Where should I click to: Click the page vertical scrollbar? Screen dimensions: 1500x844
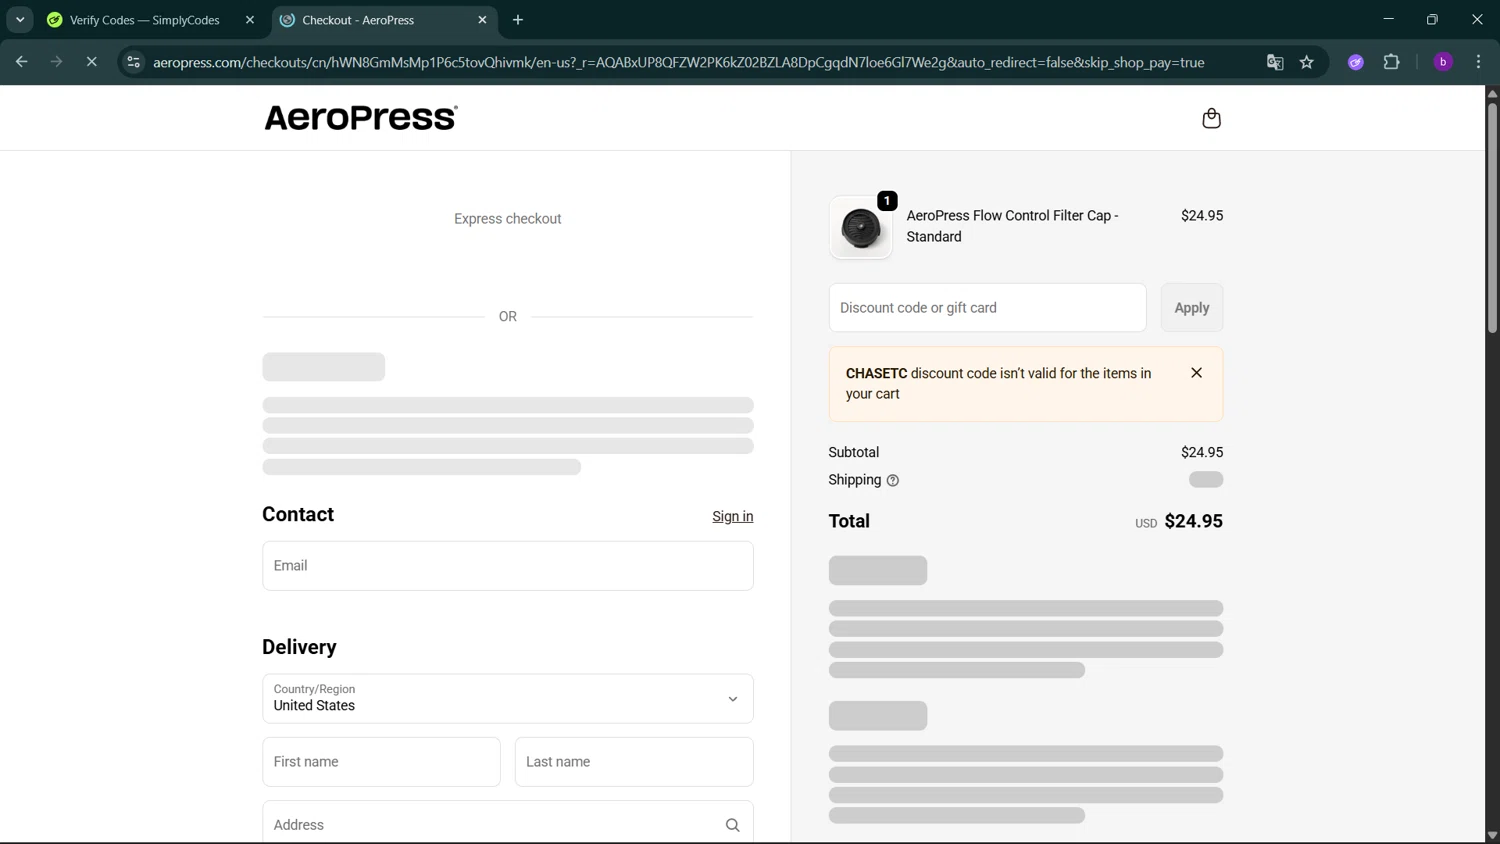(1492, 218)
